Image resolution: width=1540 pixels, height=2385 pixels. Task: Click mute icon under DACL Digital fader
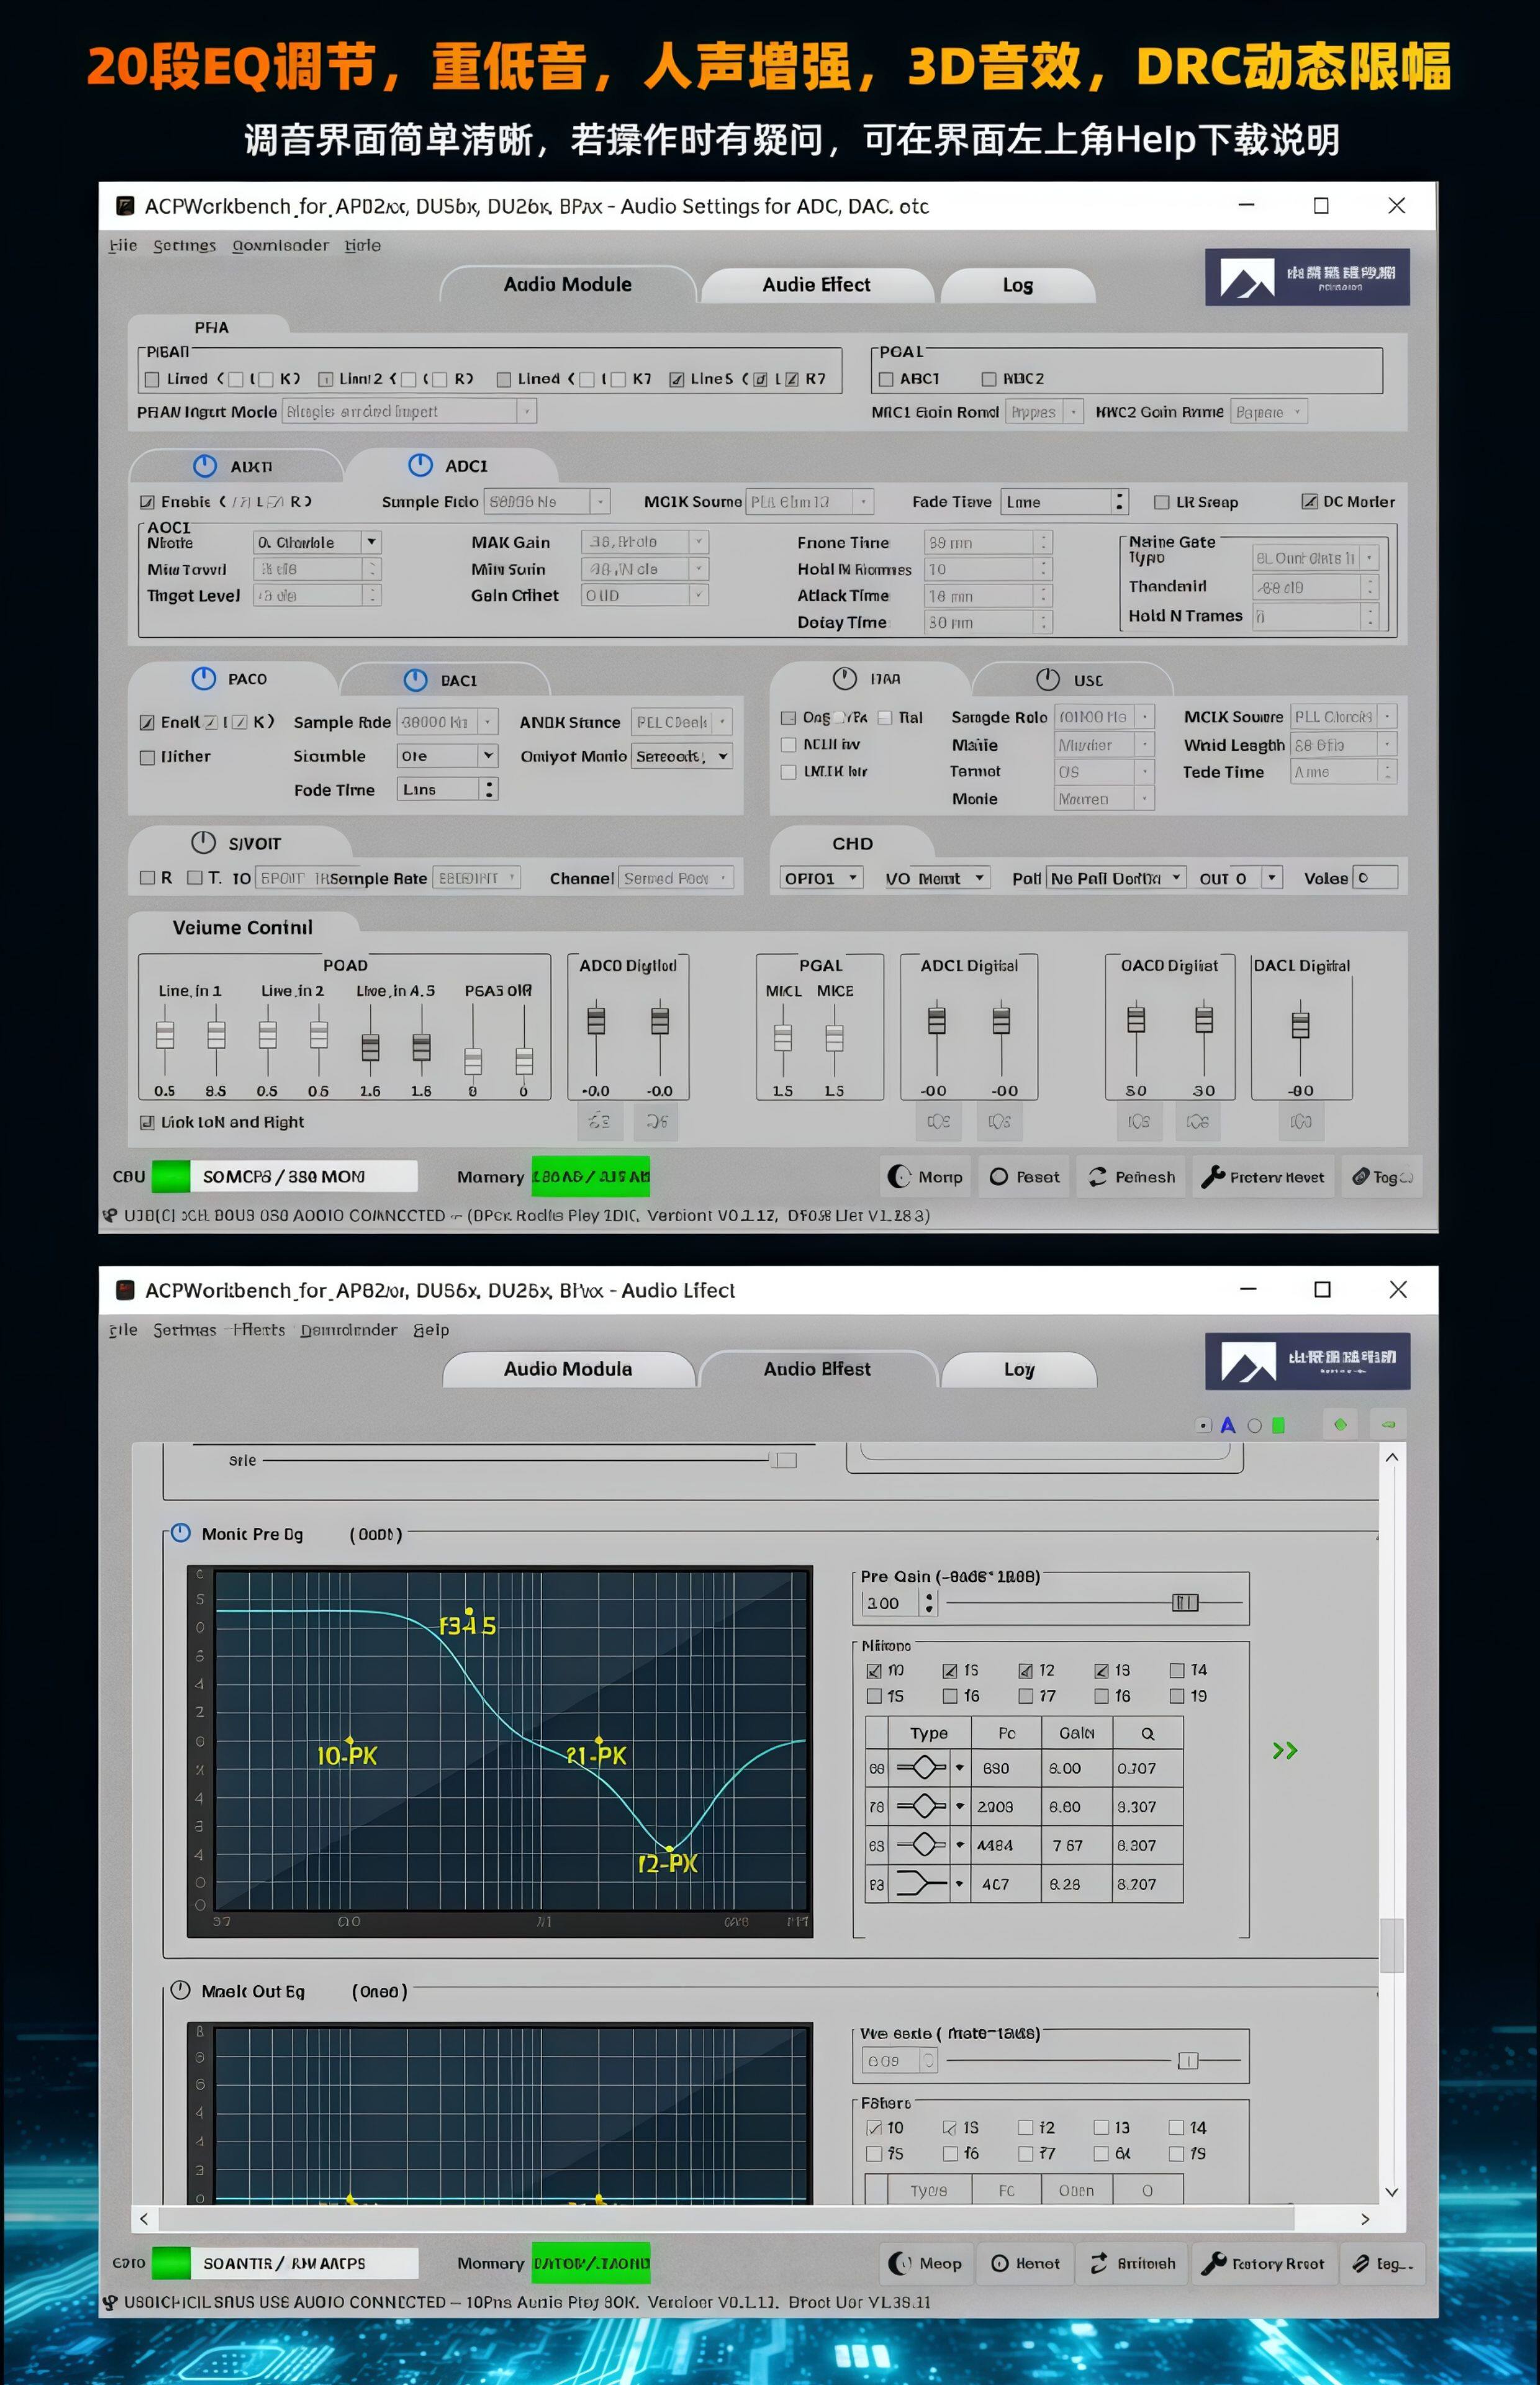click(x=1300, y=1121)
